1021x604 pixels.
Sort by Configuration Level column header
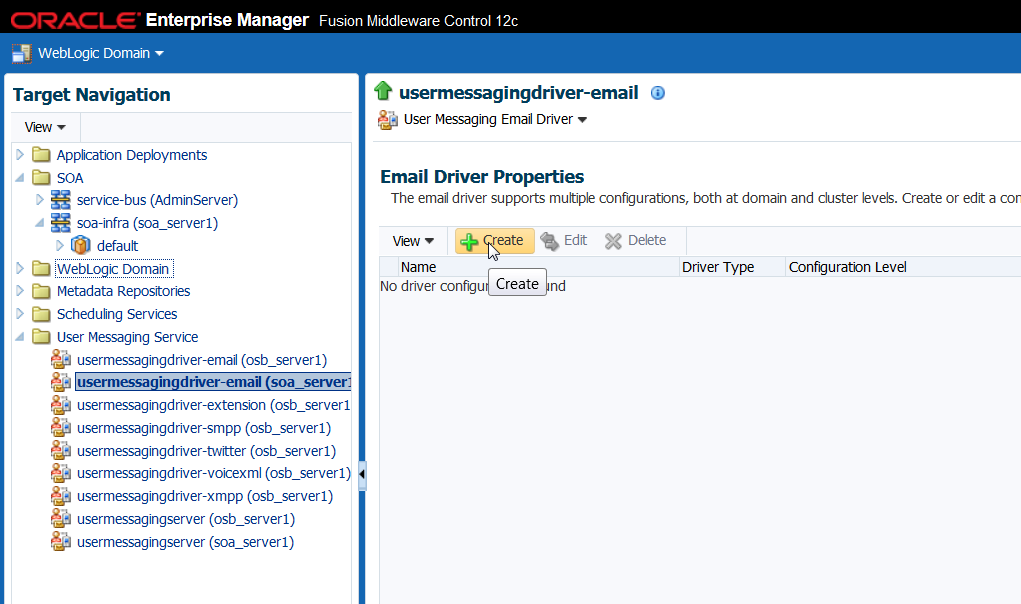point(903,267)
